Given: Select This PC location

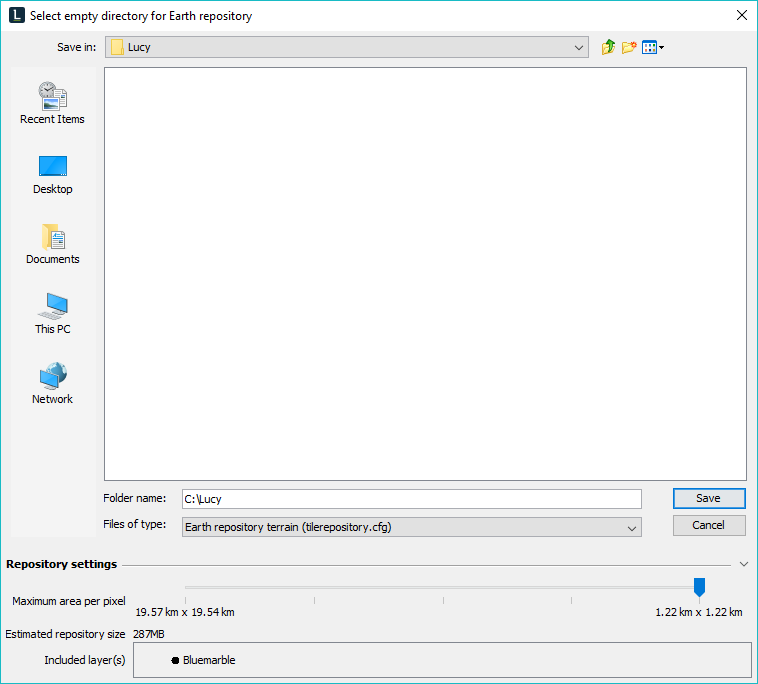Looking at the screenshot, I should click(x=52, y=313).
